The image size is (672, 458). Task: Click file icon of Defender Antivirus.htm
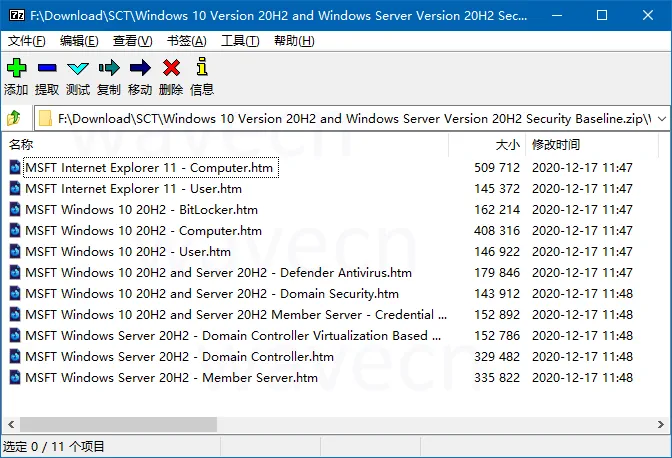pyautogui.click(x=15, y=272)
